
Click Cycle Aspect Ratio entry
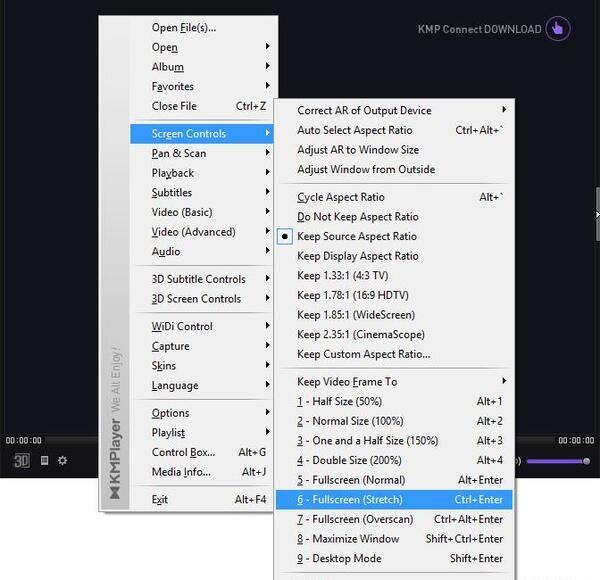(x=394, y=197)
